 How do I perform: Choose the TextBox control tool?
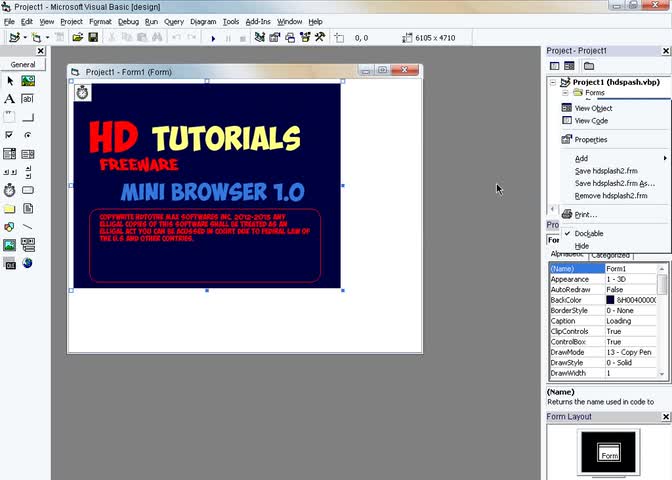[28, 99]
